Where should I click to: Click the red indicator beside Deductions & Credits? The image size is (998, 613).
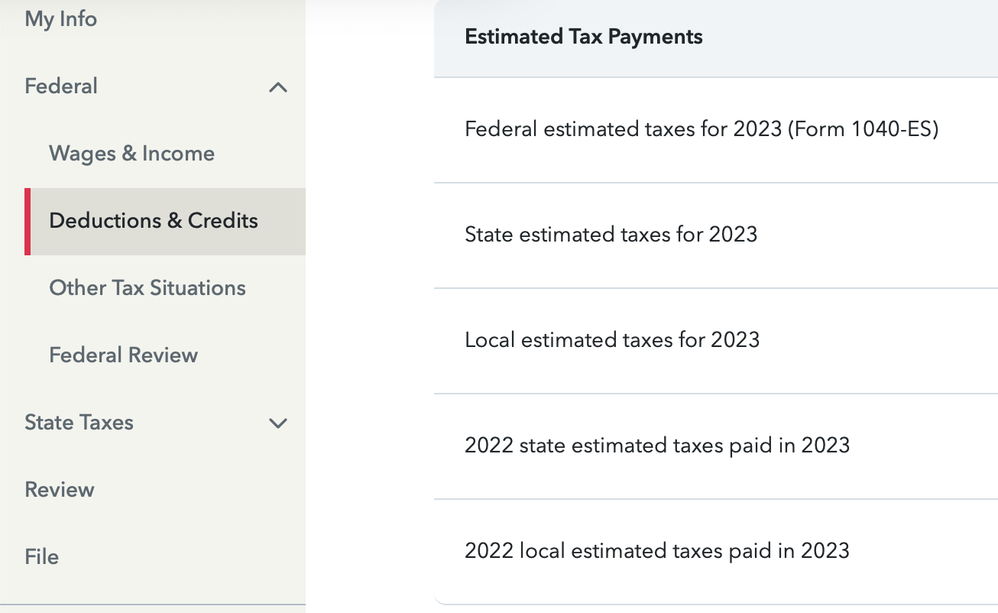pos(28,221)
